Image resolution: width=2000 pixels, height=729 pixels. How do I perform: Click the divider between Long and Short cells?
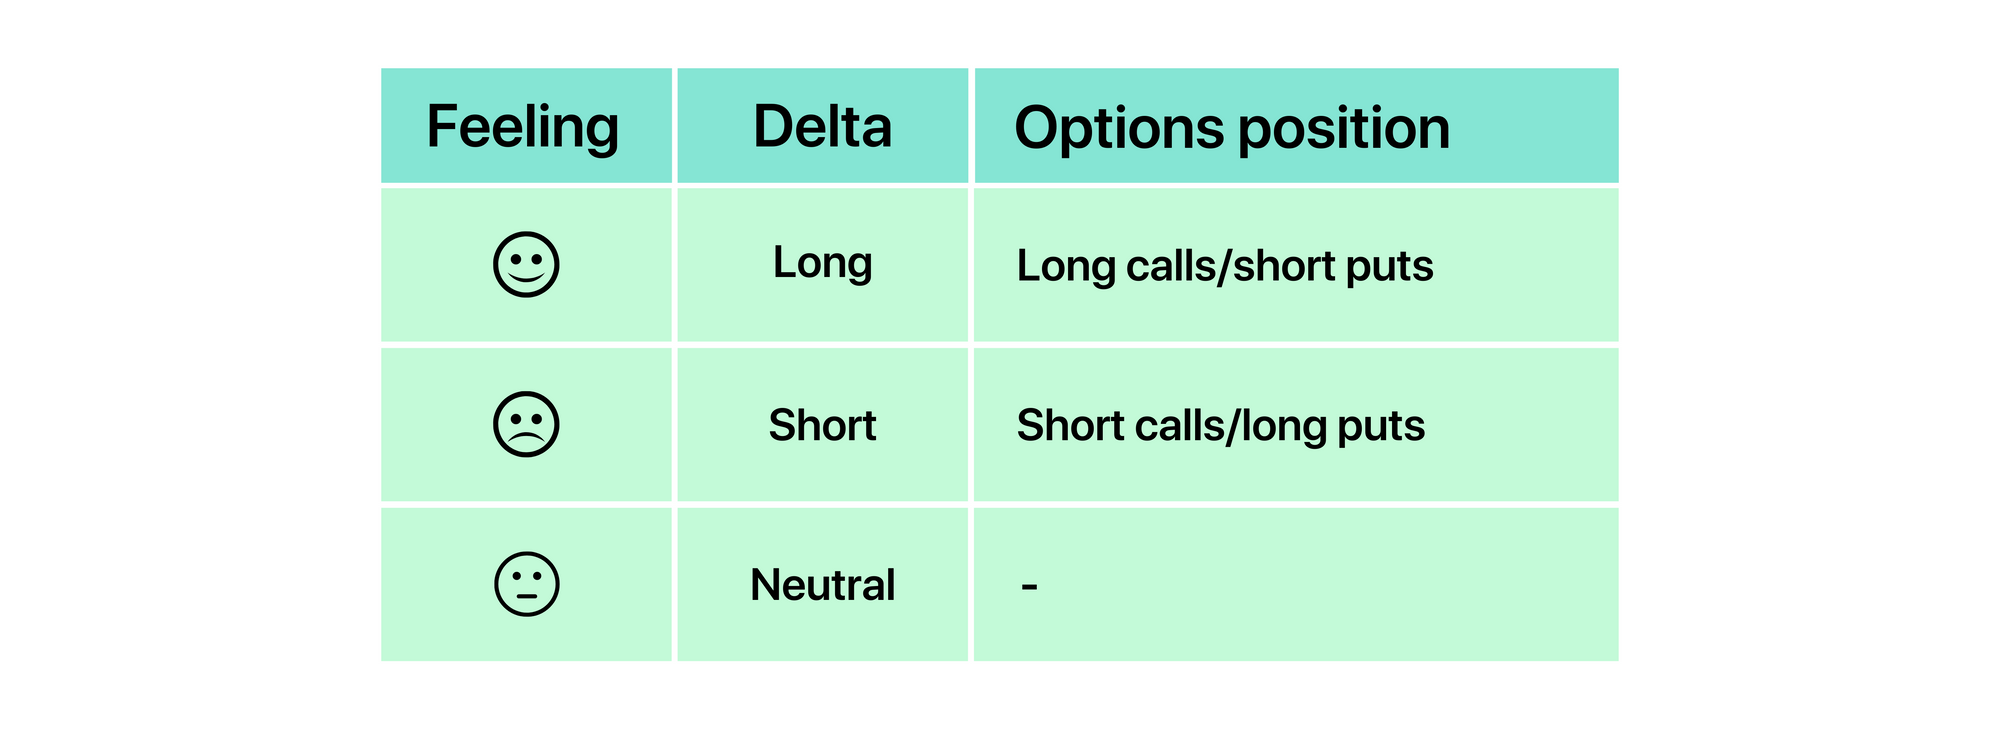823,345
